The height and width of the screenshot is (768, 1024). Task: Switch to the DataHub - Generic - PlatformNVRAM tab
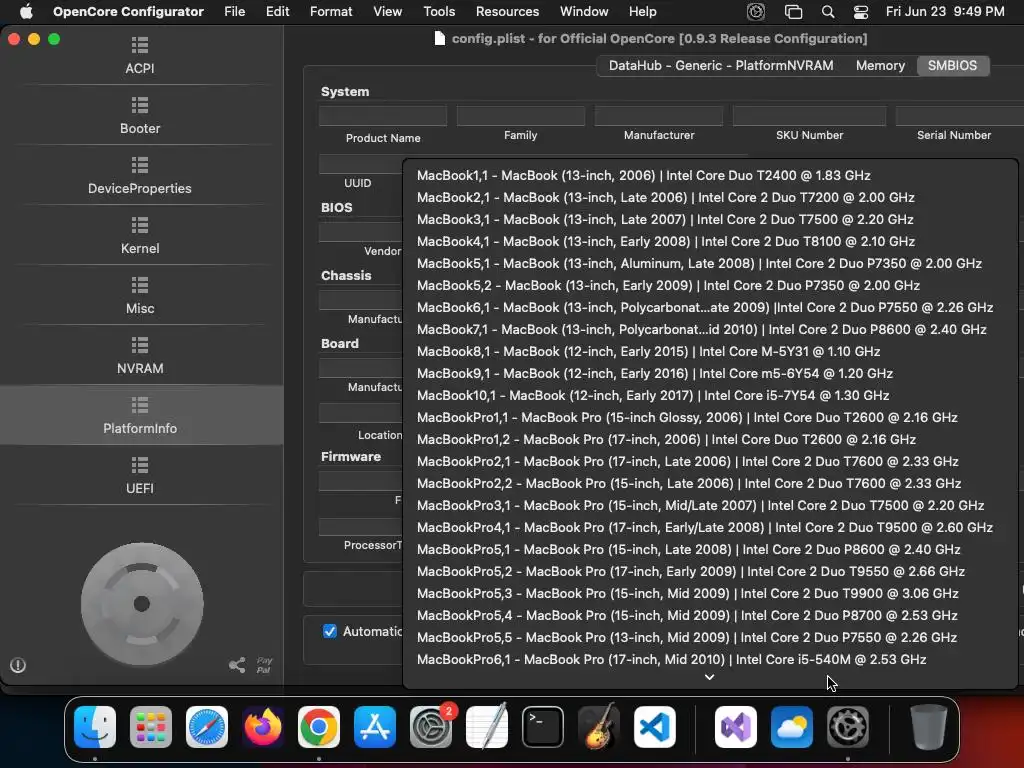(721, 65)
